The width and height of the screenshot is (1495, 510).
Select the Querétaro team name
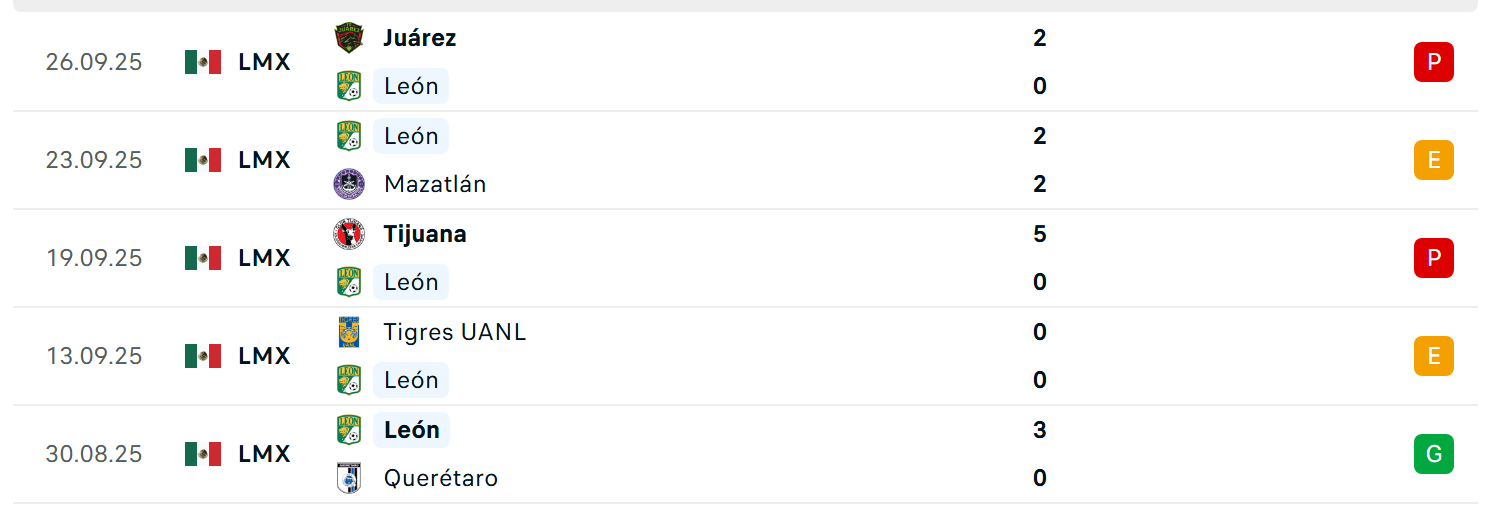pyautogui.click(x=441, y=478)
